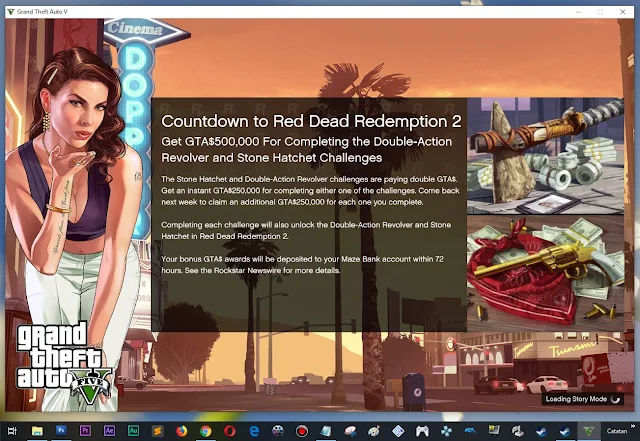
Task: Switch to Grand Theft Auto V taskbar icon
Action: 588,431
